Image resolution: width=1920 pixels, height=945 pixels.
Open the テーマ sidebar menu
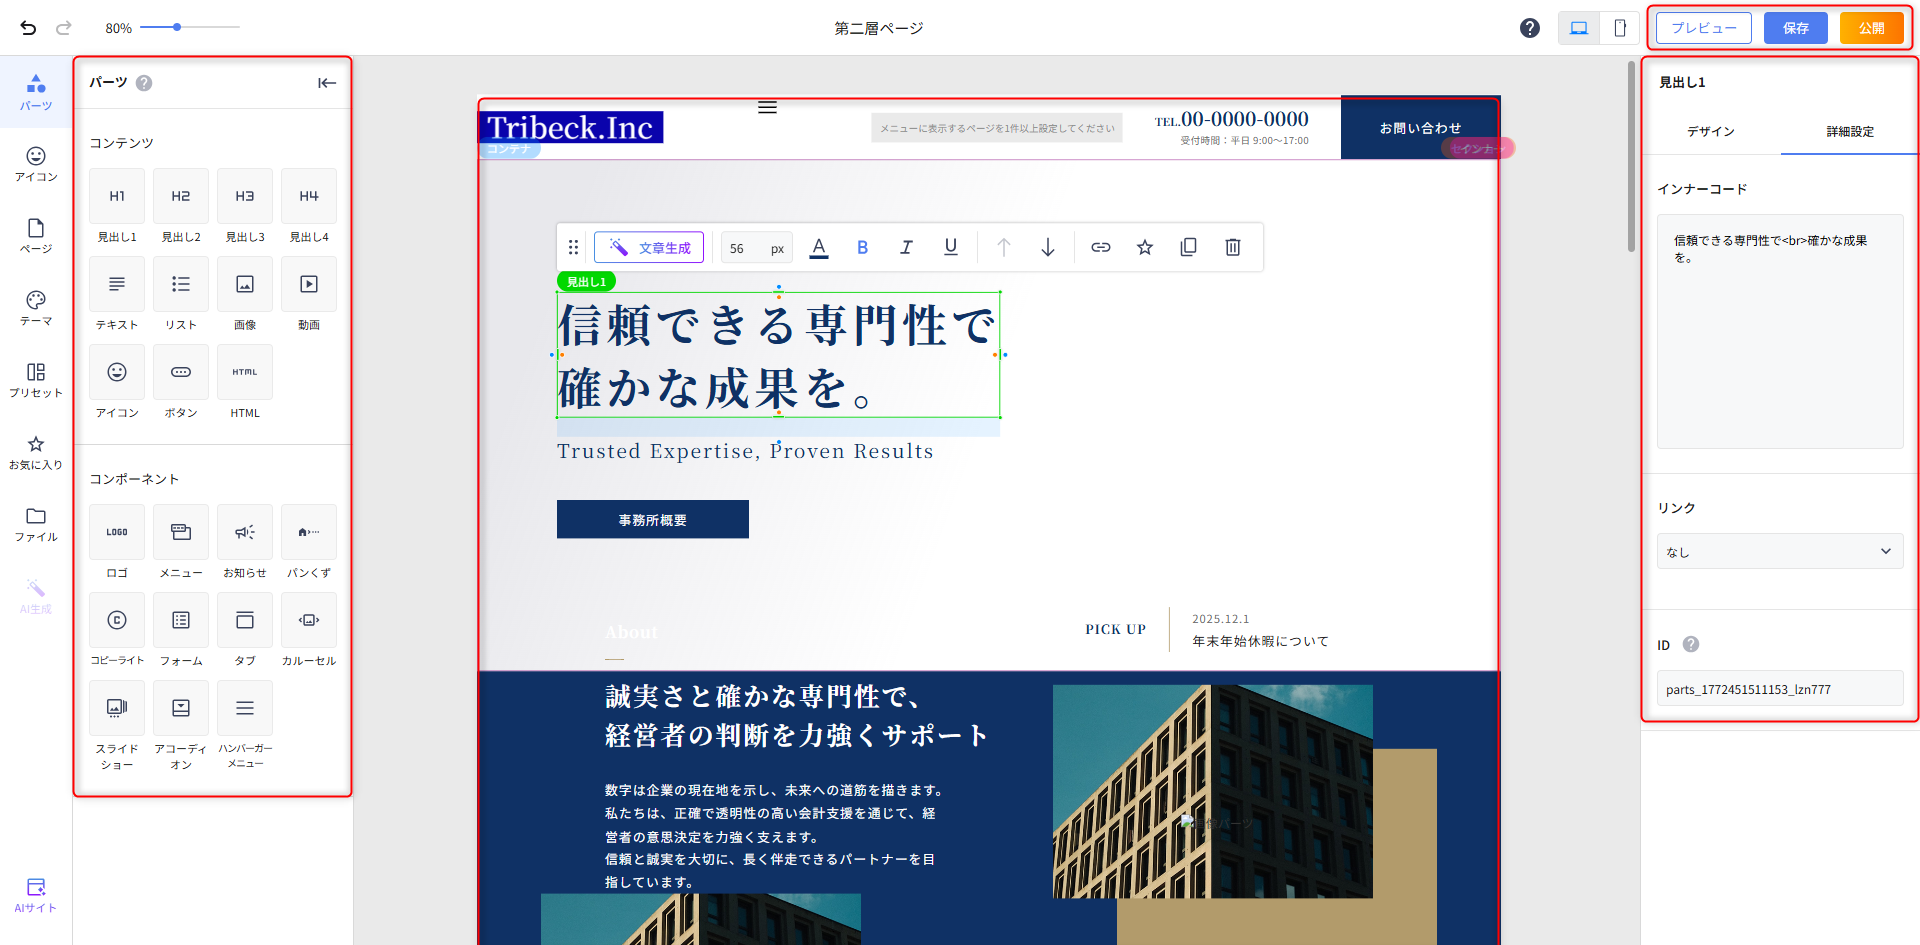[36, 308]
